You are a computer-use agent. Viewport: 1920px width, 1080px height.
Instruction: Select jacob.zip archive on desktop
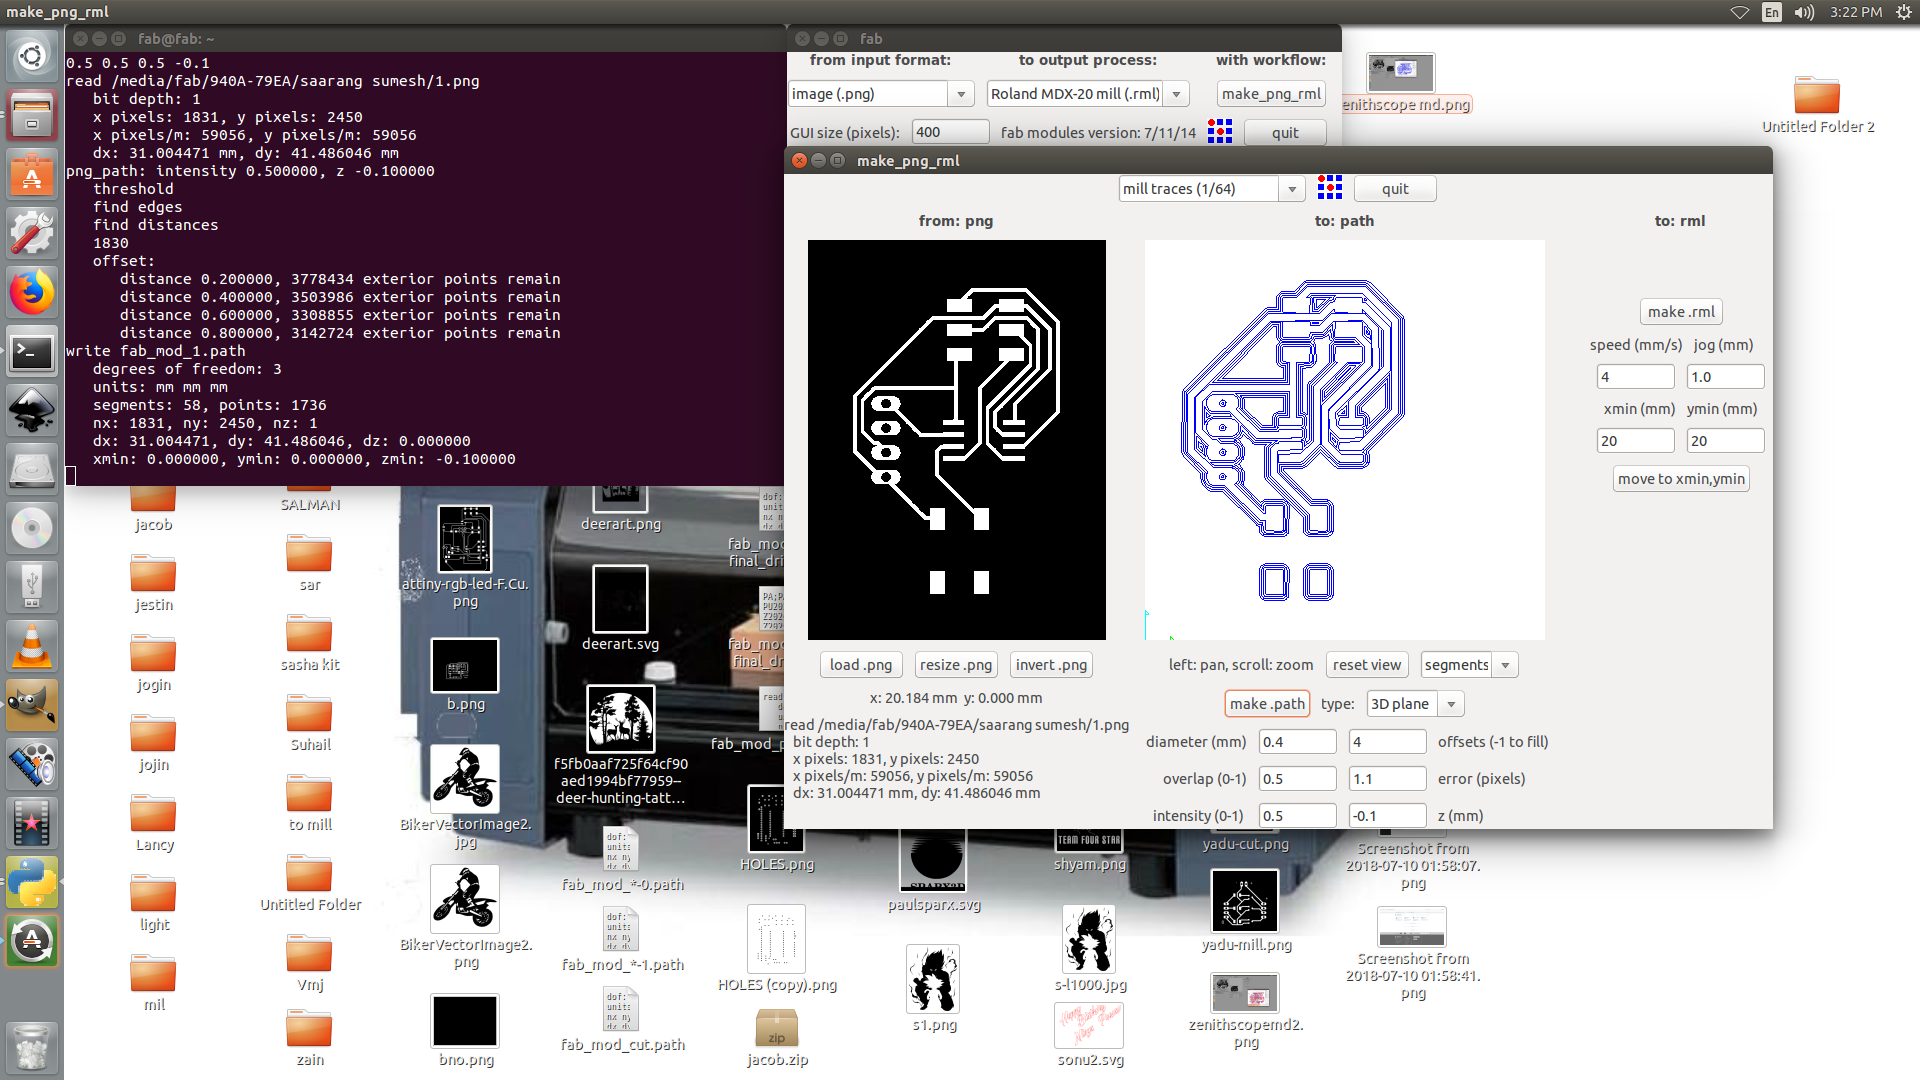pos(777,1038)
